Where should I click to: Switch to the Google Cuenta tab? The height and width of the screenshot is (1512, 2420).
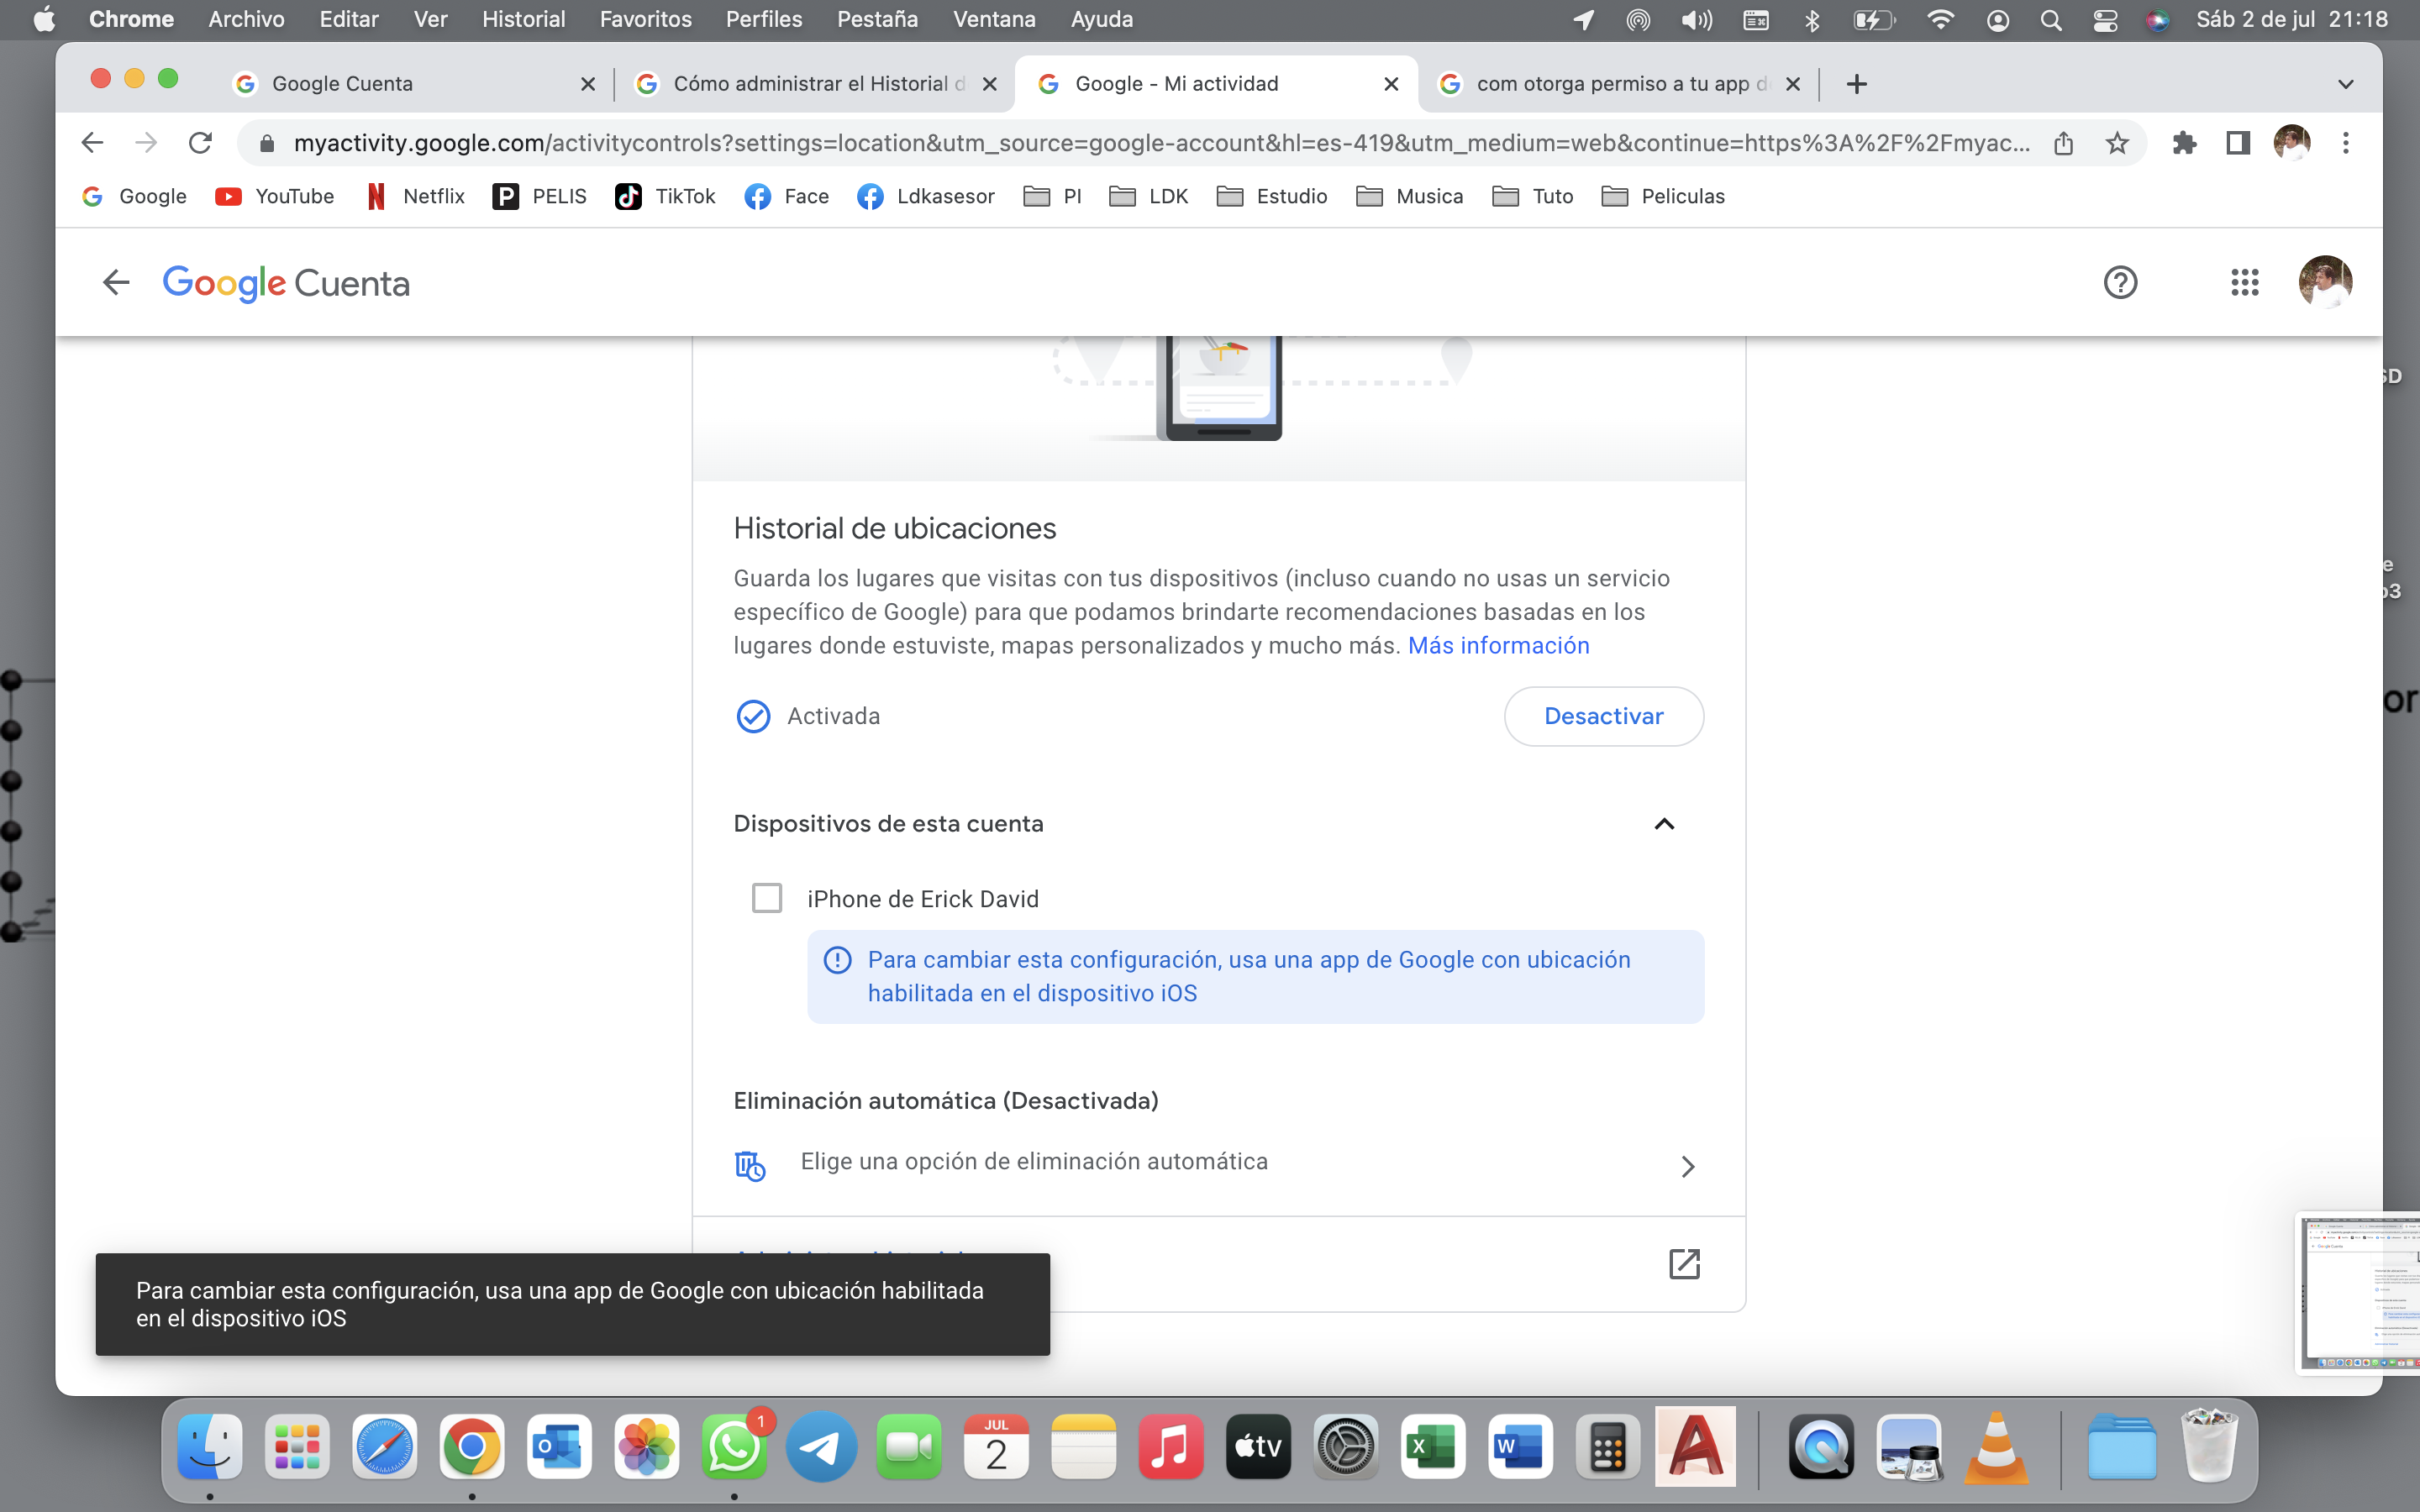[x=342, y=84]
